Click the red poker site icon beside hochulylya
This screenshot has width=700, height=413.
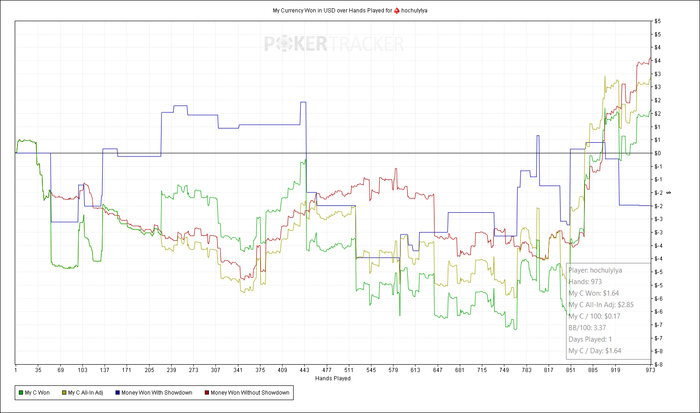397,10
